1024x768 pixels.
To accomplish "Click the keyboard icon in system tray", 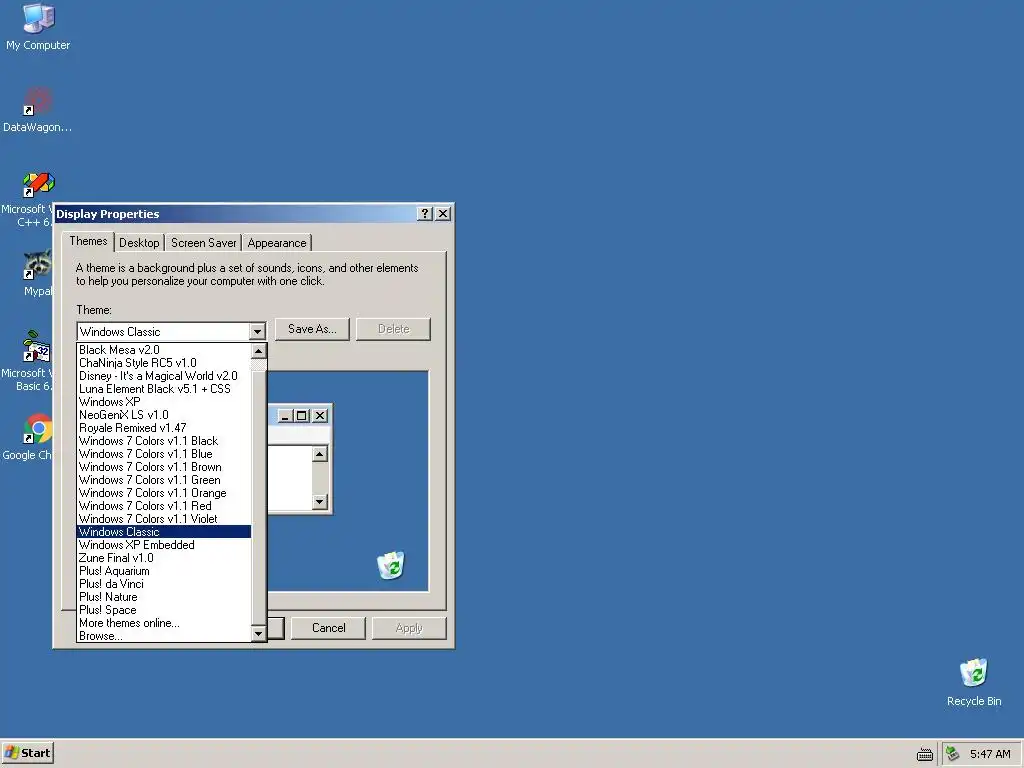I will [x=925, y=754].
